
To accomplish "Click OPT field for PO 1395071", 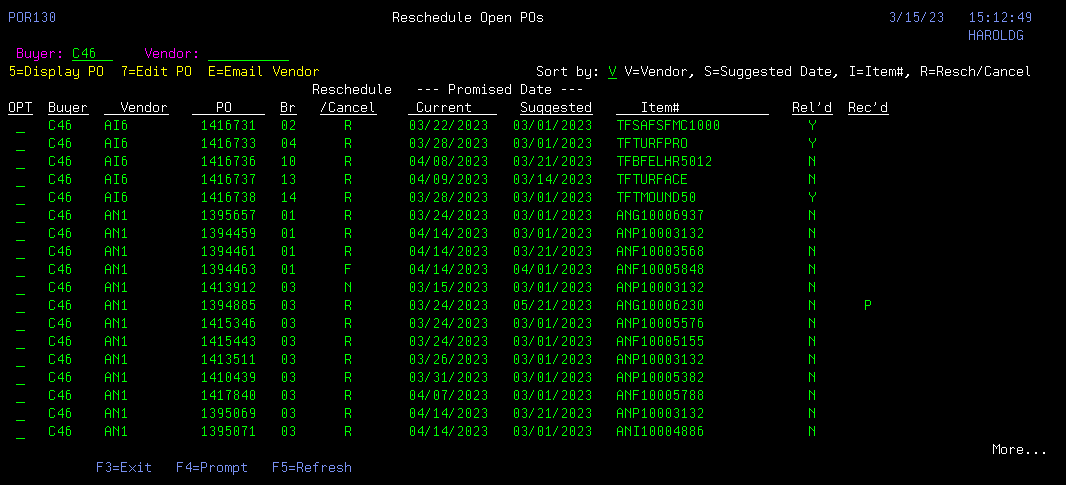I will point(20,432).
